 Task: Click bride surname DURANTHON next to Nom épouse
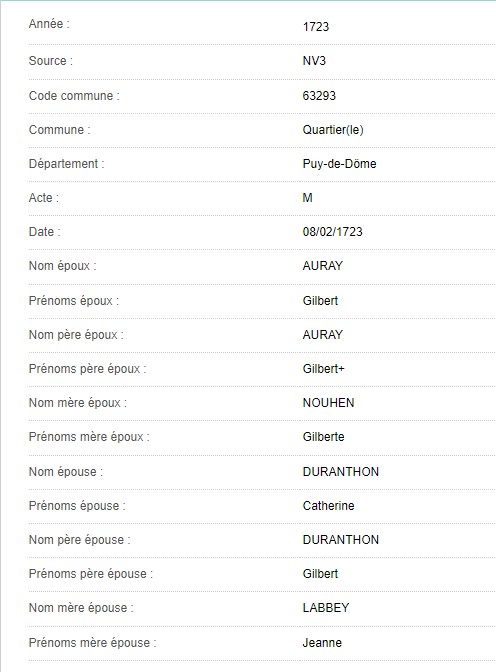tap(341, 472)
